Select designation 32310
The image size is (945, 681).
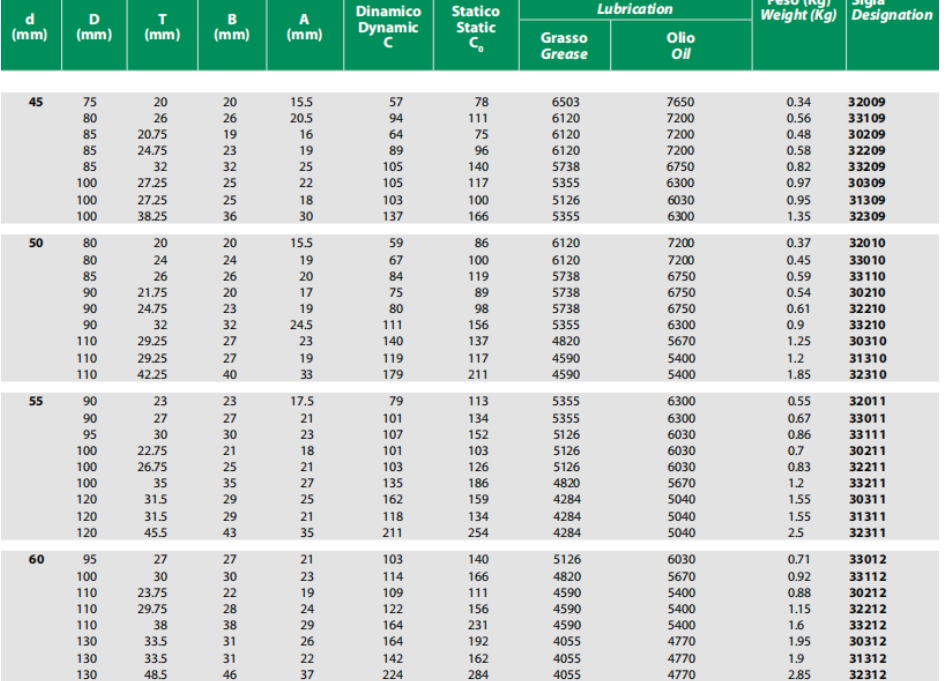coord(867,375)
